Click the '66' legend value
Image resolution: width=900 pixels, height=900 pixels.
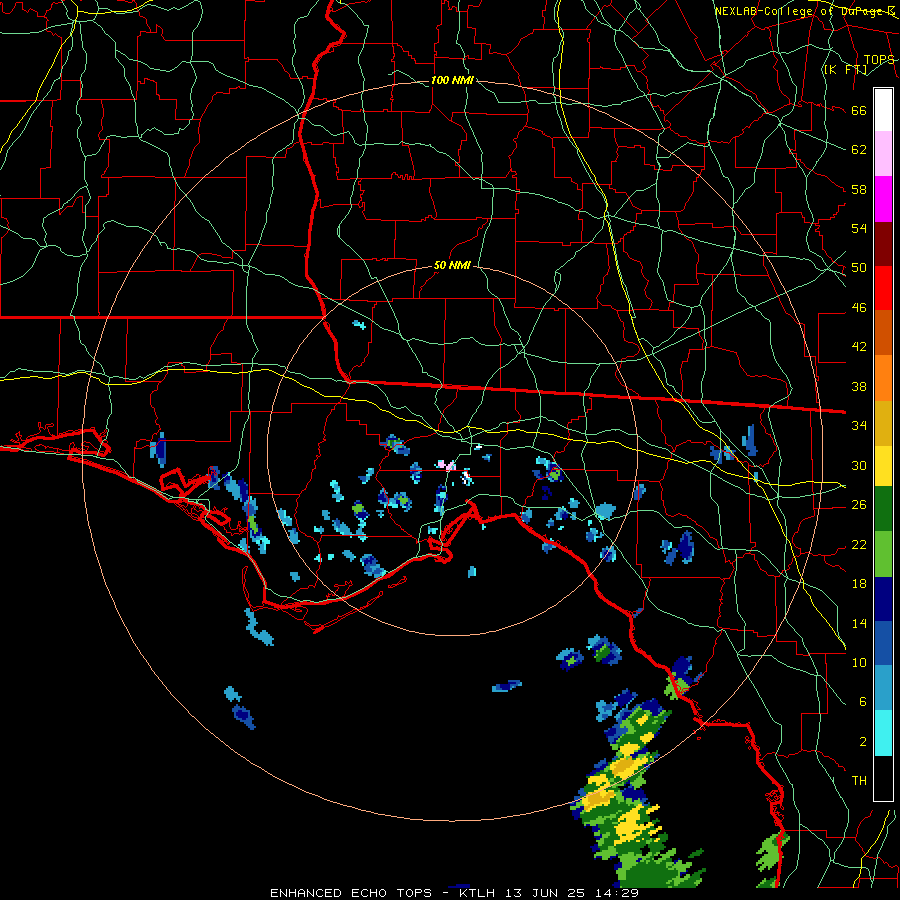(859, 110)
